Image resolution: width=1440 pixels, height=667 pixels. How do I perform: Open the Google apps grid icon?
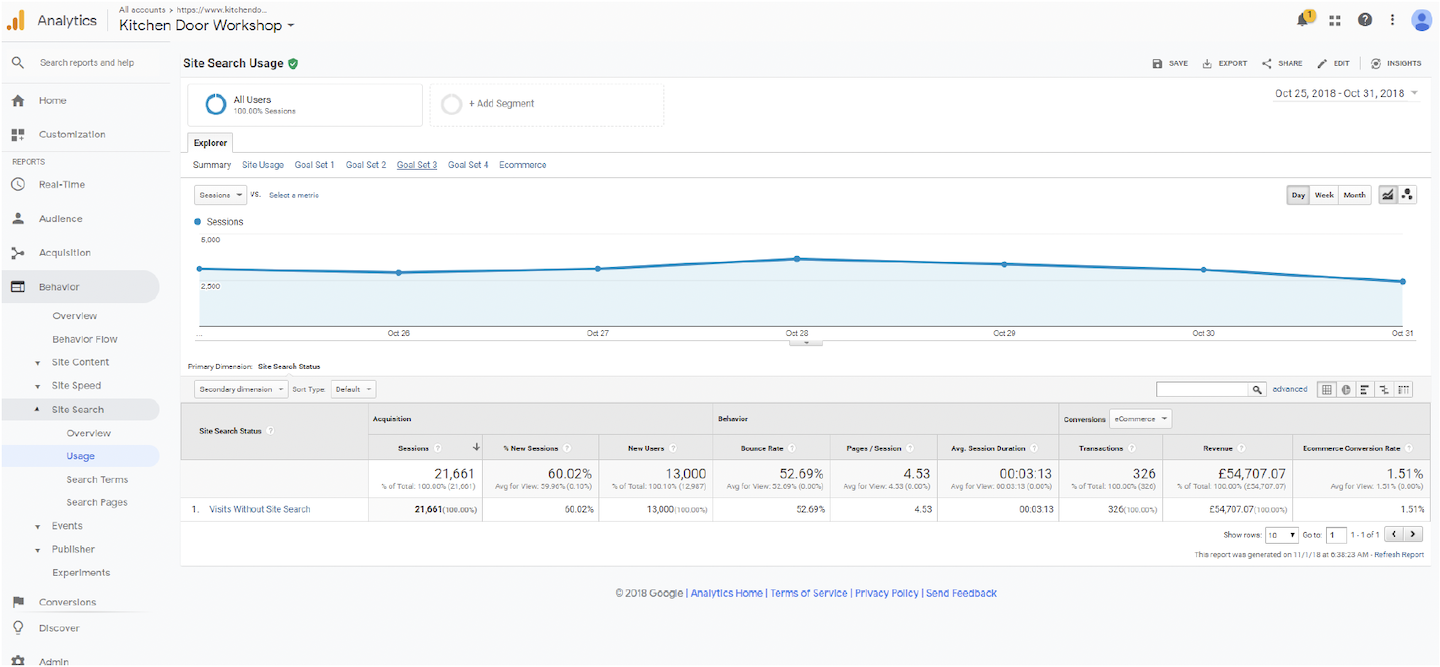point(1336,20)
